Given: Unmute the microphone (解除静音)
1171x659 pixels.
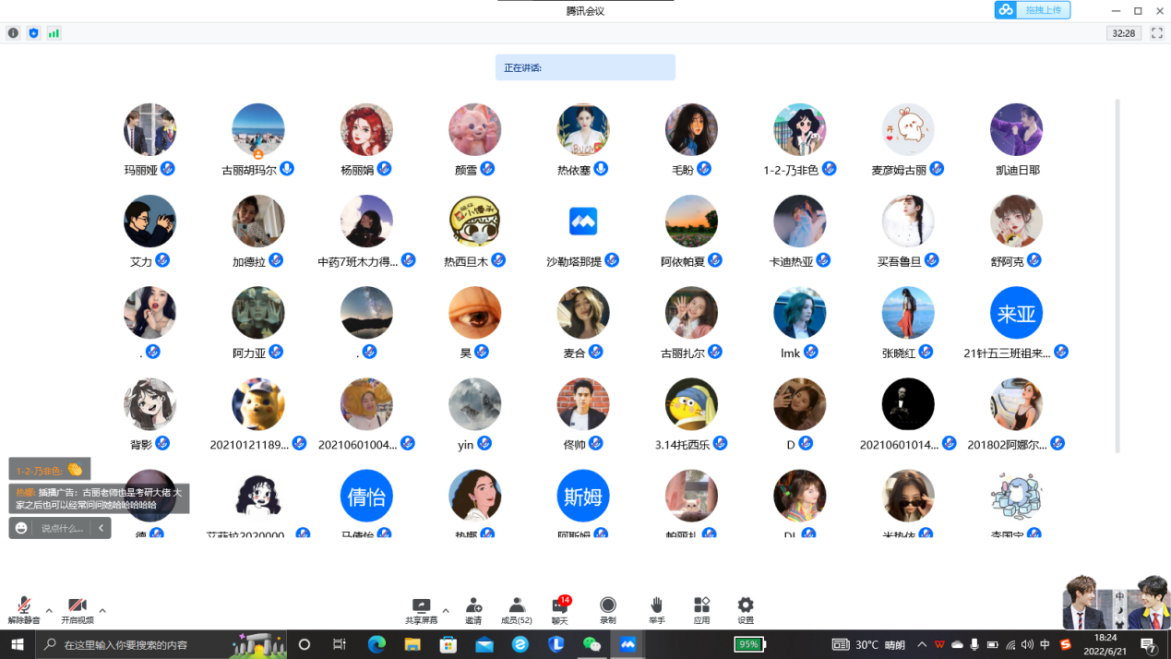Looking at the screenshot, I should (x=24, y=607).
